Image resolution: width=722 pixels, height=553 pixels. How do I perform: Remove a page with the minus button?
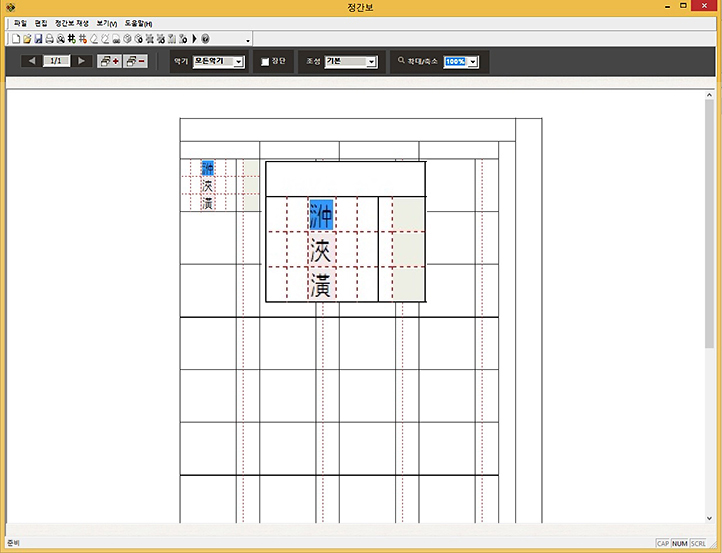click(135, 61)
